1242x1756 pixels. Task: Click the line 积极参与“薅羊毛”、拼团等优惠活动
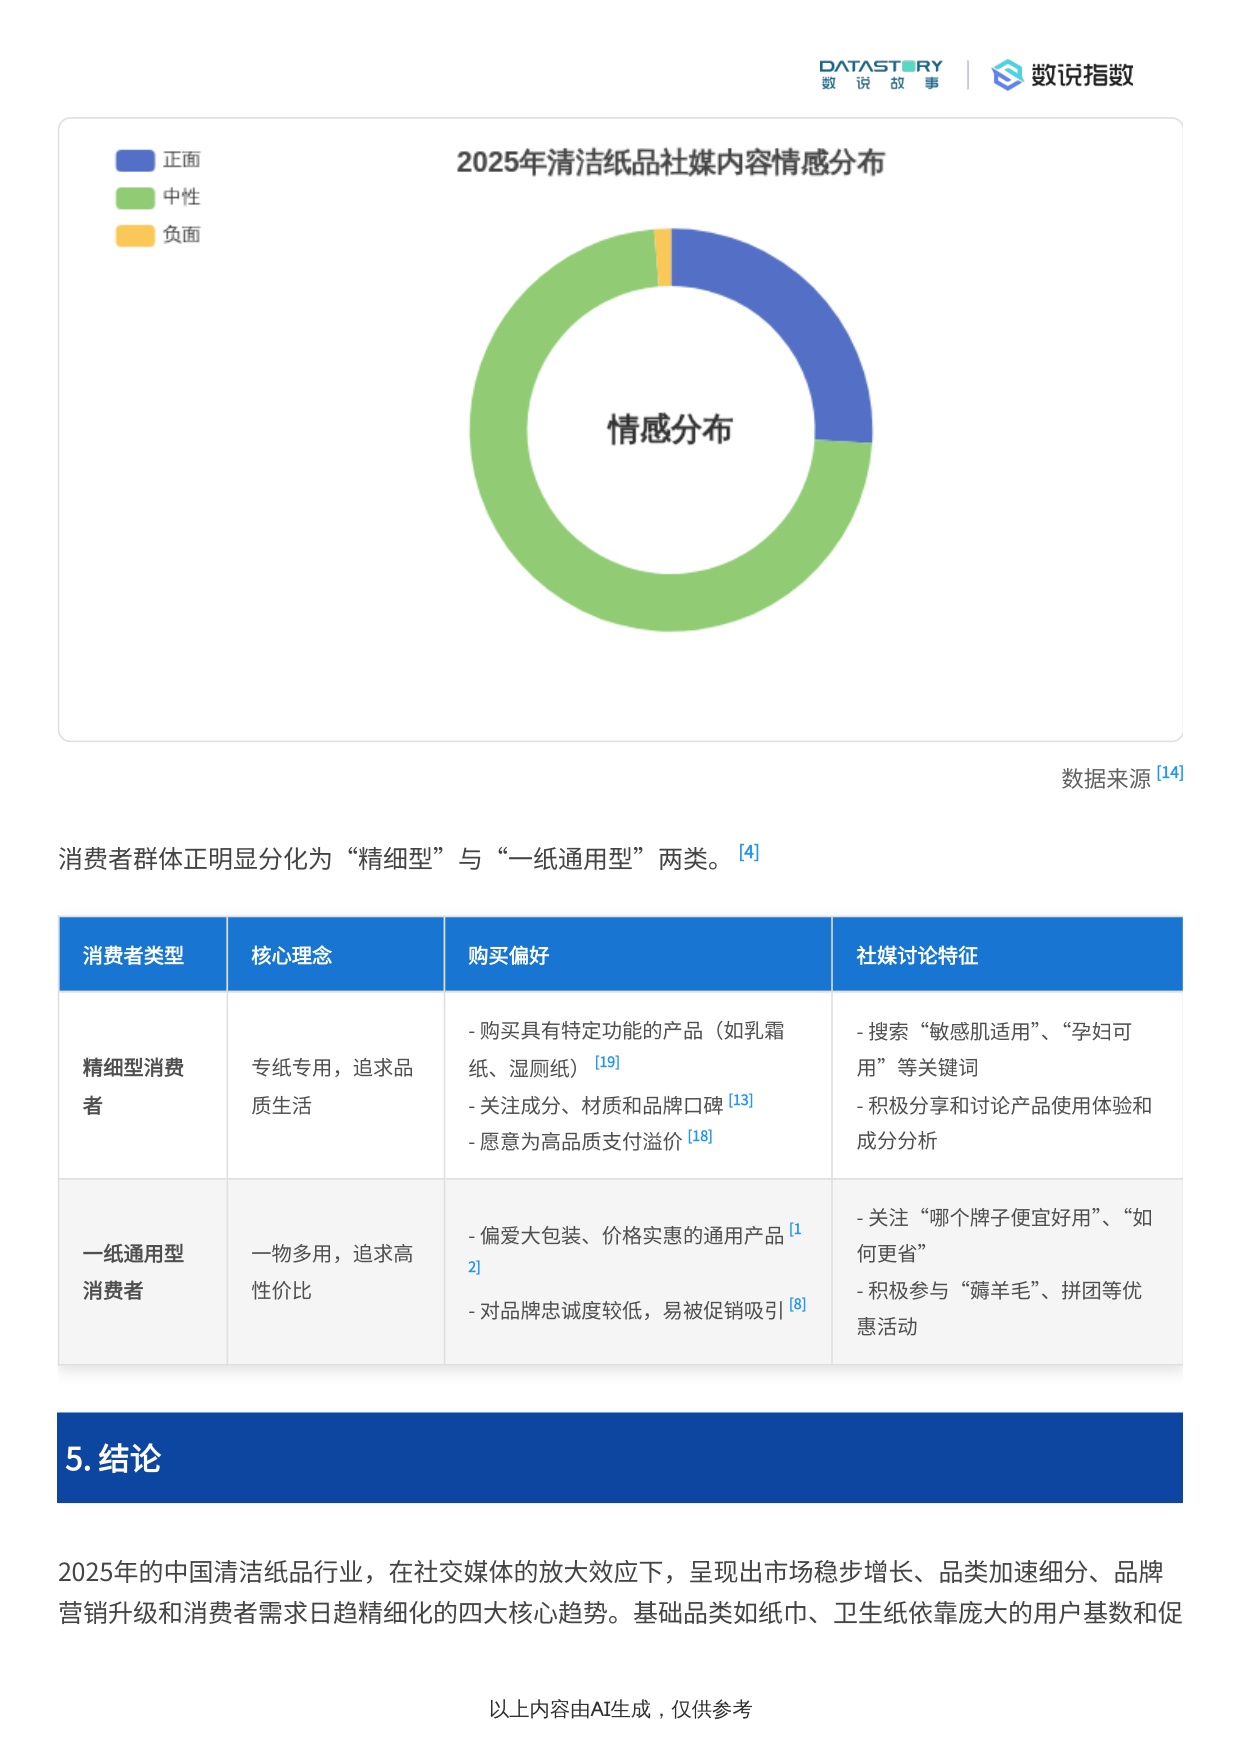999,1308
